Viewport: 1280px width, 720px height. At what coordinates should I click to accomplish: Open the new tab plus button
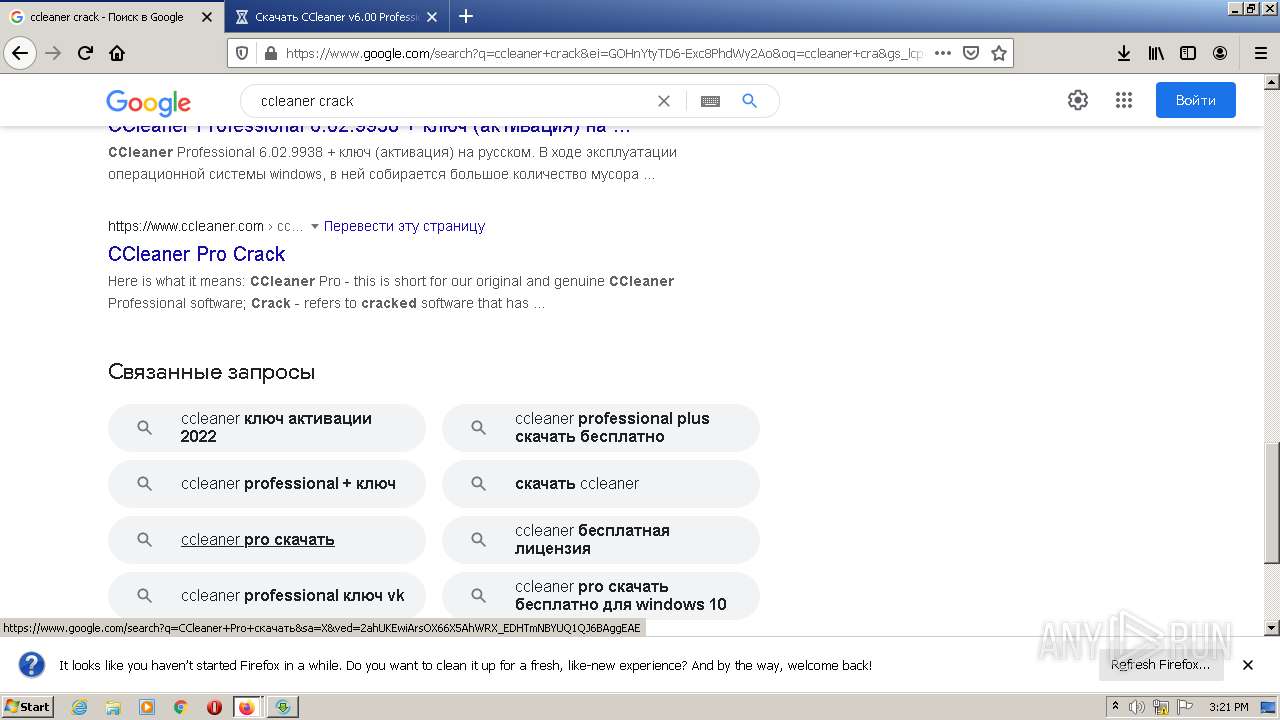coord(466,16)
